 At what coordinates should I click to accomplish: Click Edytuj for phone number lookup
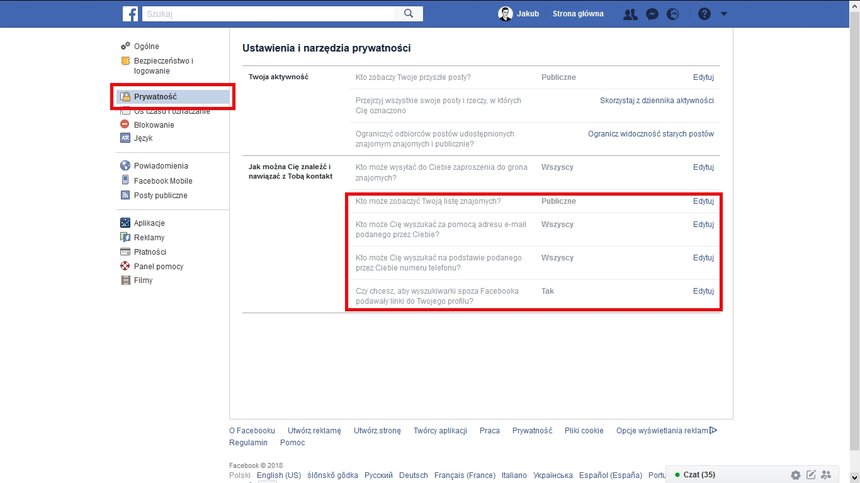(703, 258)
